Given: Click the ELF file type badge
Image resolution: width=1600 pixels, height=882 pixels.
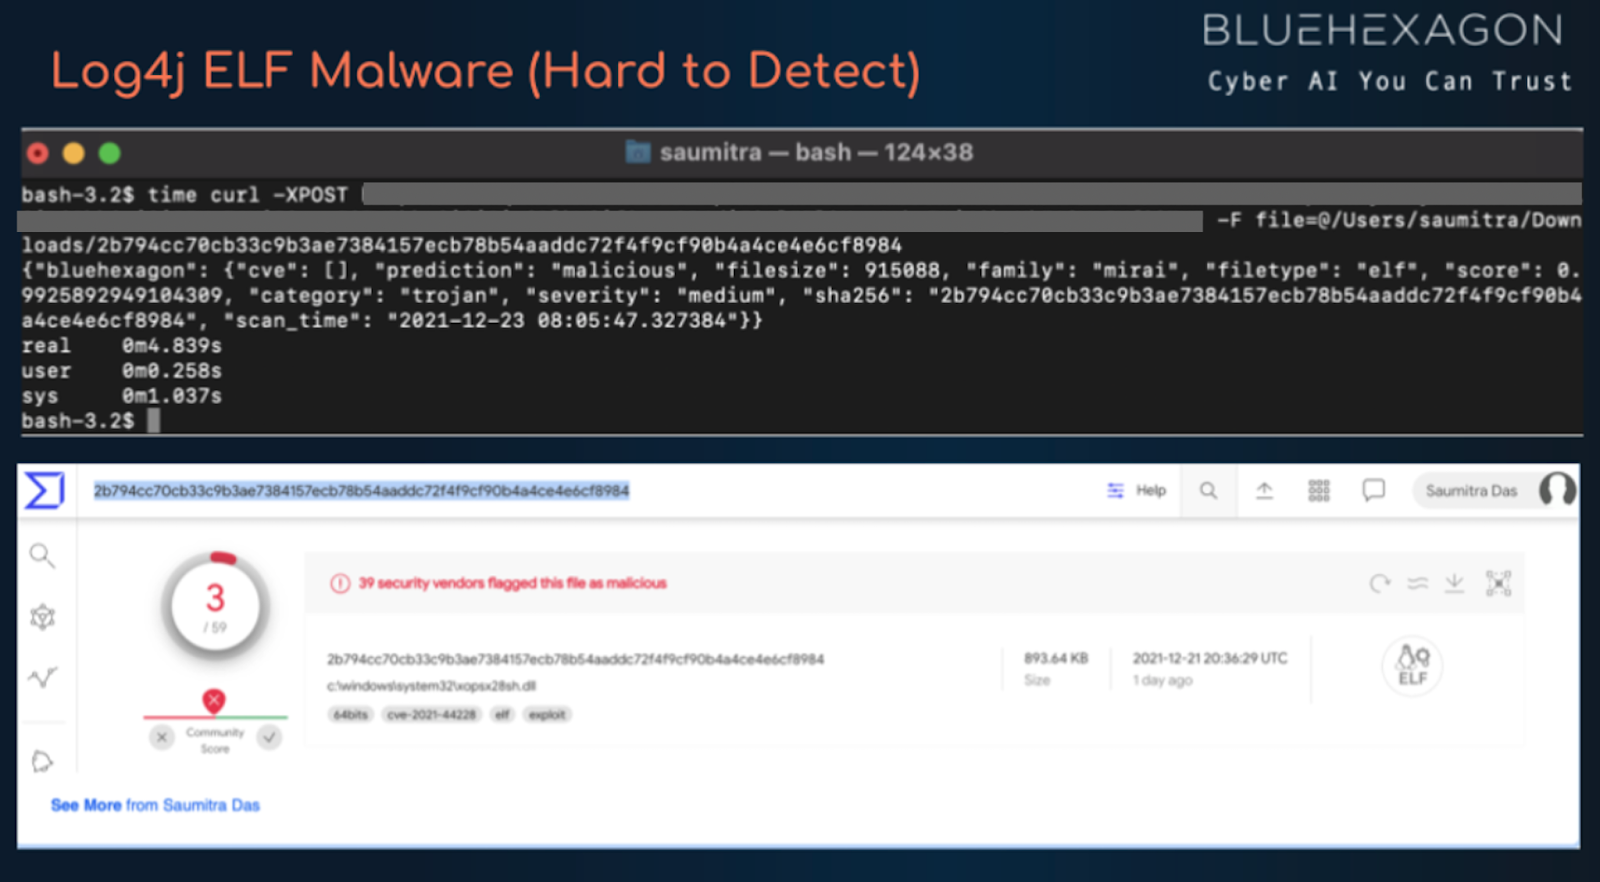Looking at the screenshot, I should tap(1412, 666).
